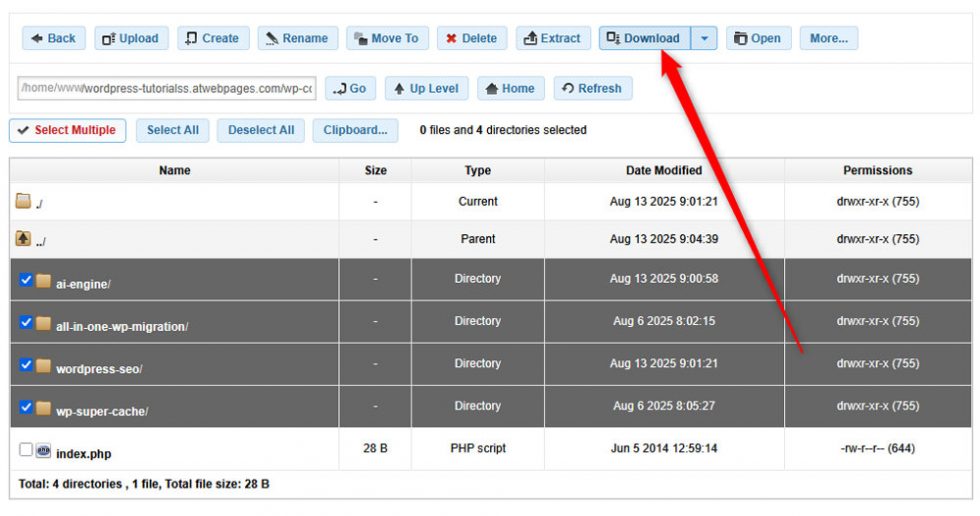Click the Extract button
980x516 pixels.
pos(553,38)
